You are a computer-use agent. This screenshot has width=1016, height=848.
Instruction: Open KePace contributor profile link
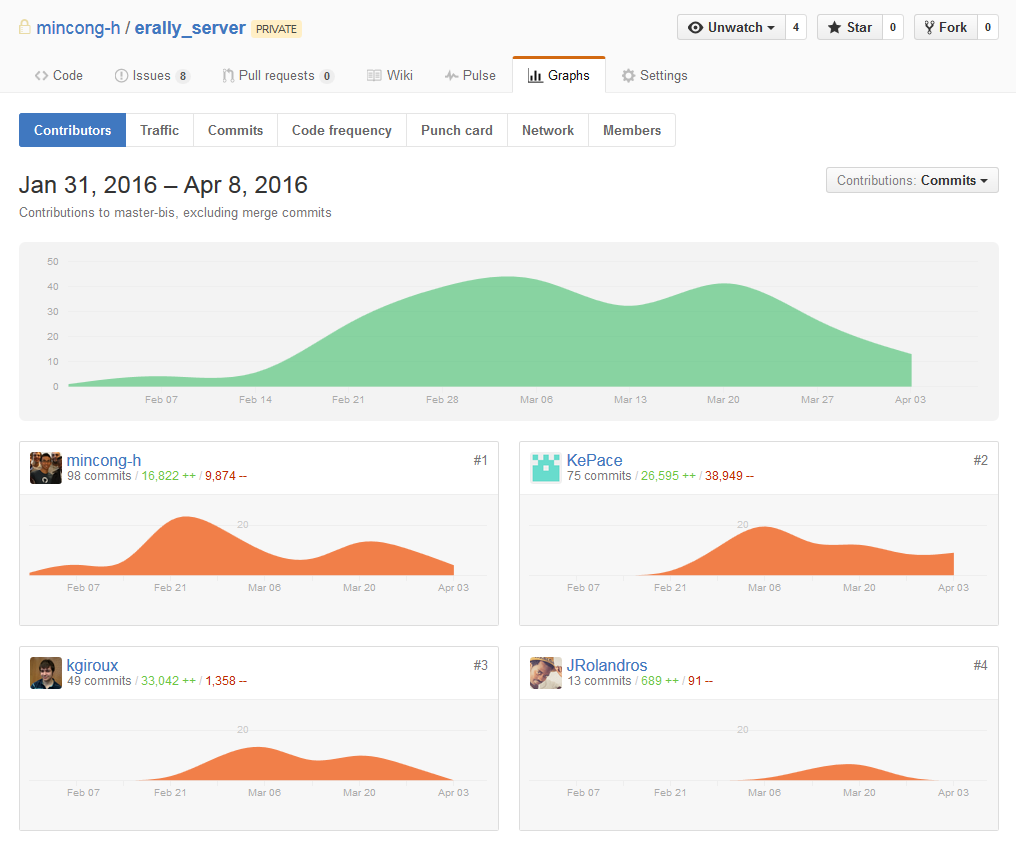[594, 460]
